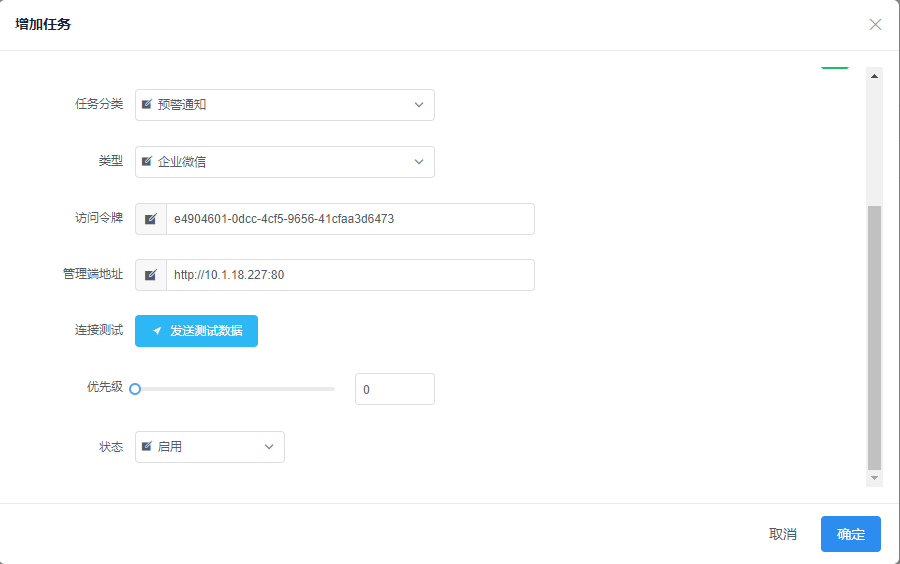Click 取消 to cancel the task
The image size is (900, 564).
(x=782, y=534)
